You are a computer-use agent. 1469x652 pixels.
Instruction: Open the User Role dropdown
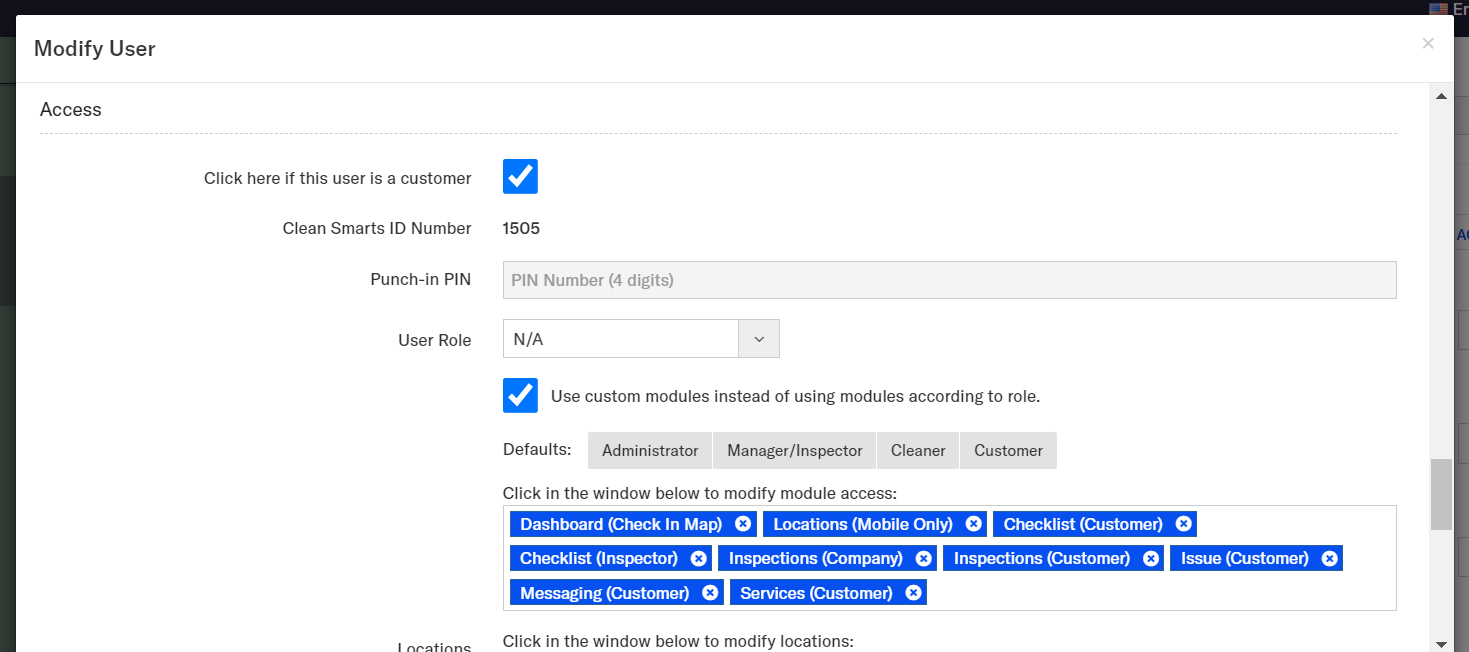[621, 339]
